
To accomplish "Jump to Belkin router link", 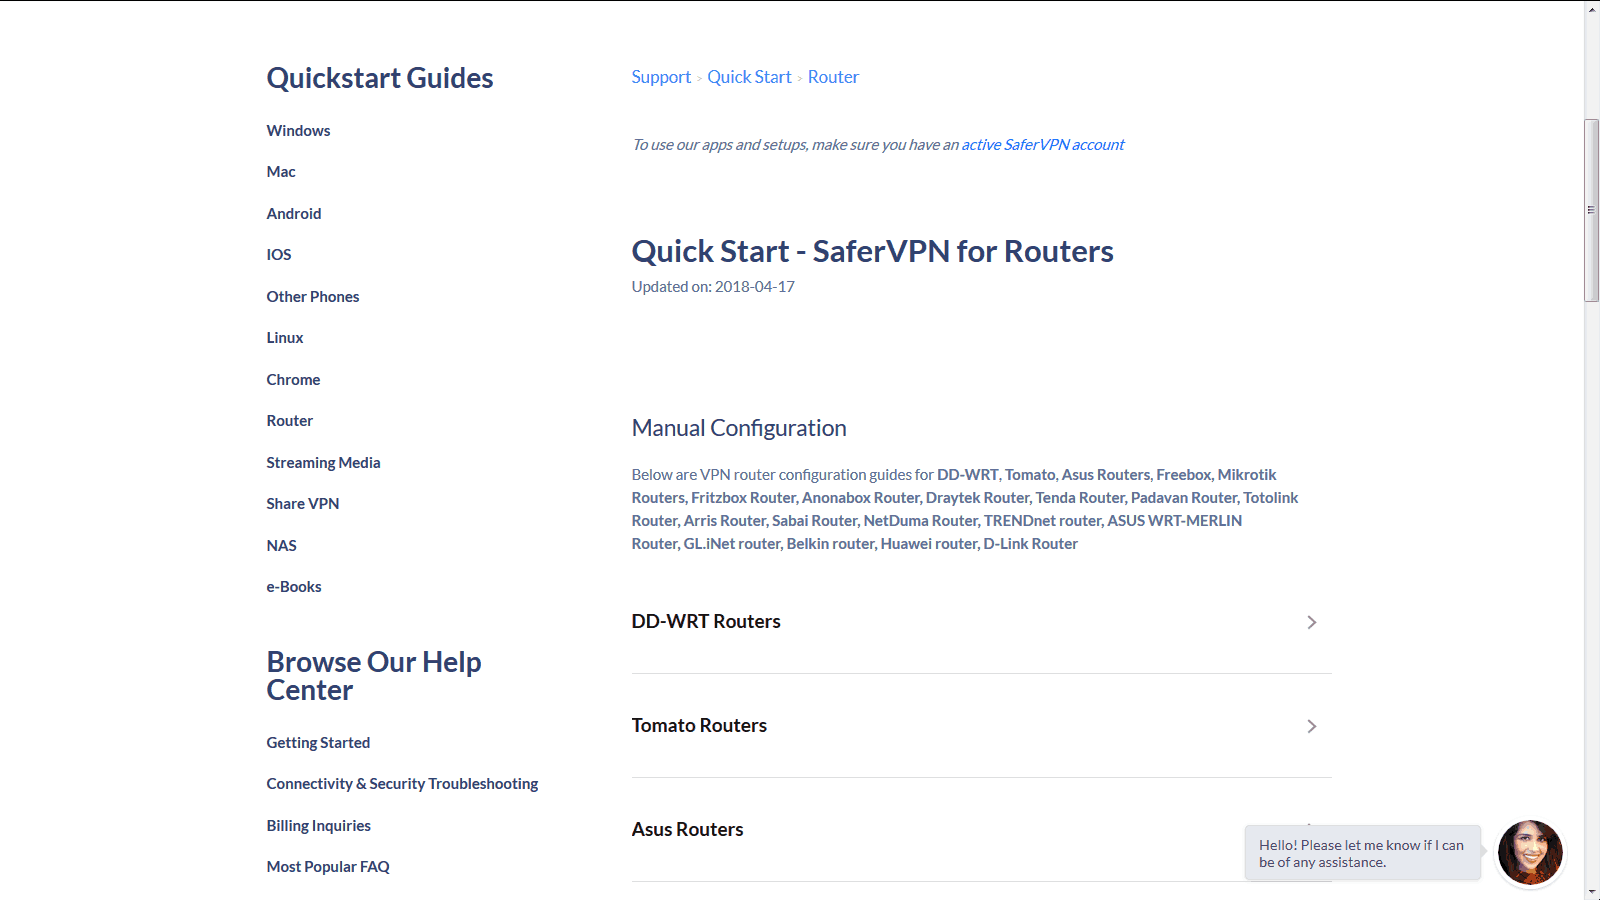I will 830,544.
